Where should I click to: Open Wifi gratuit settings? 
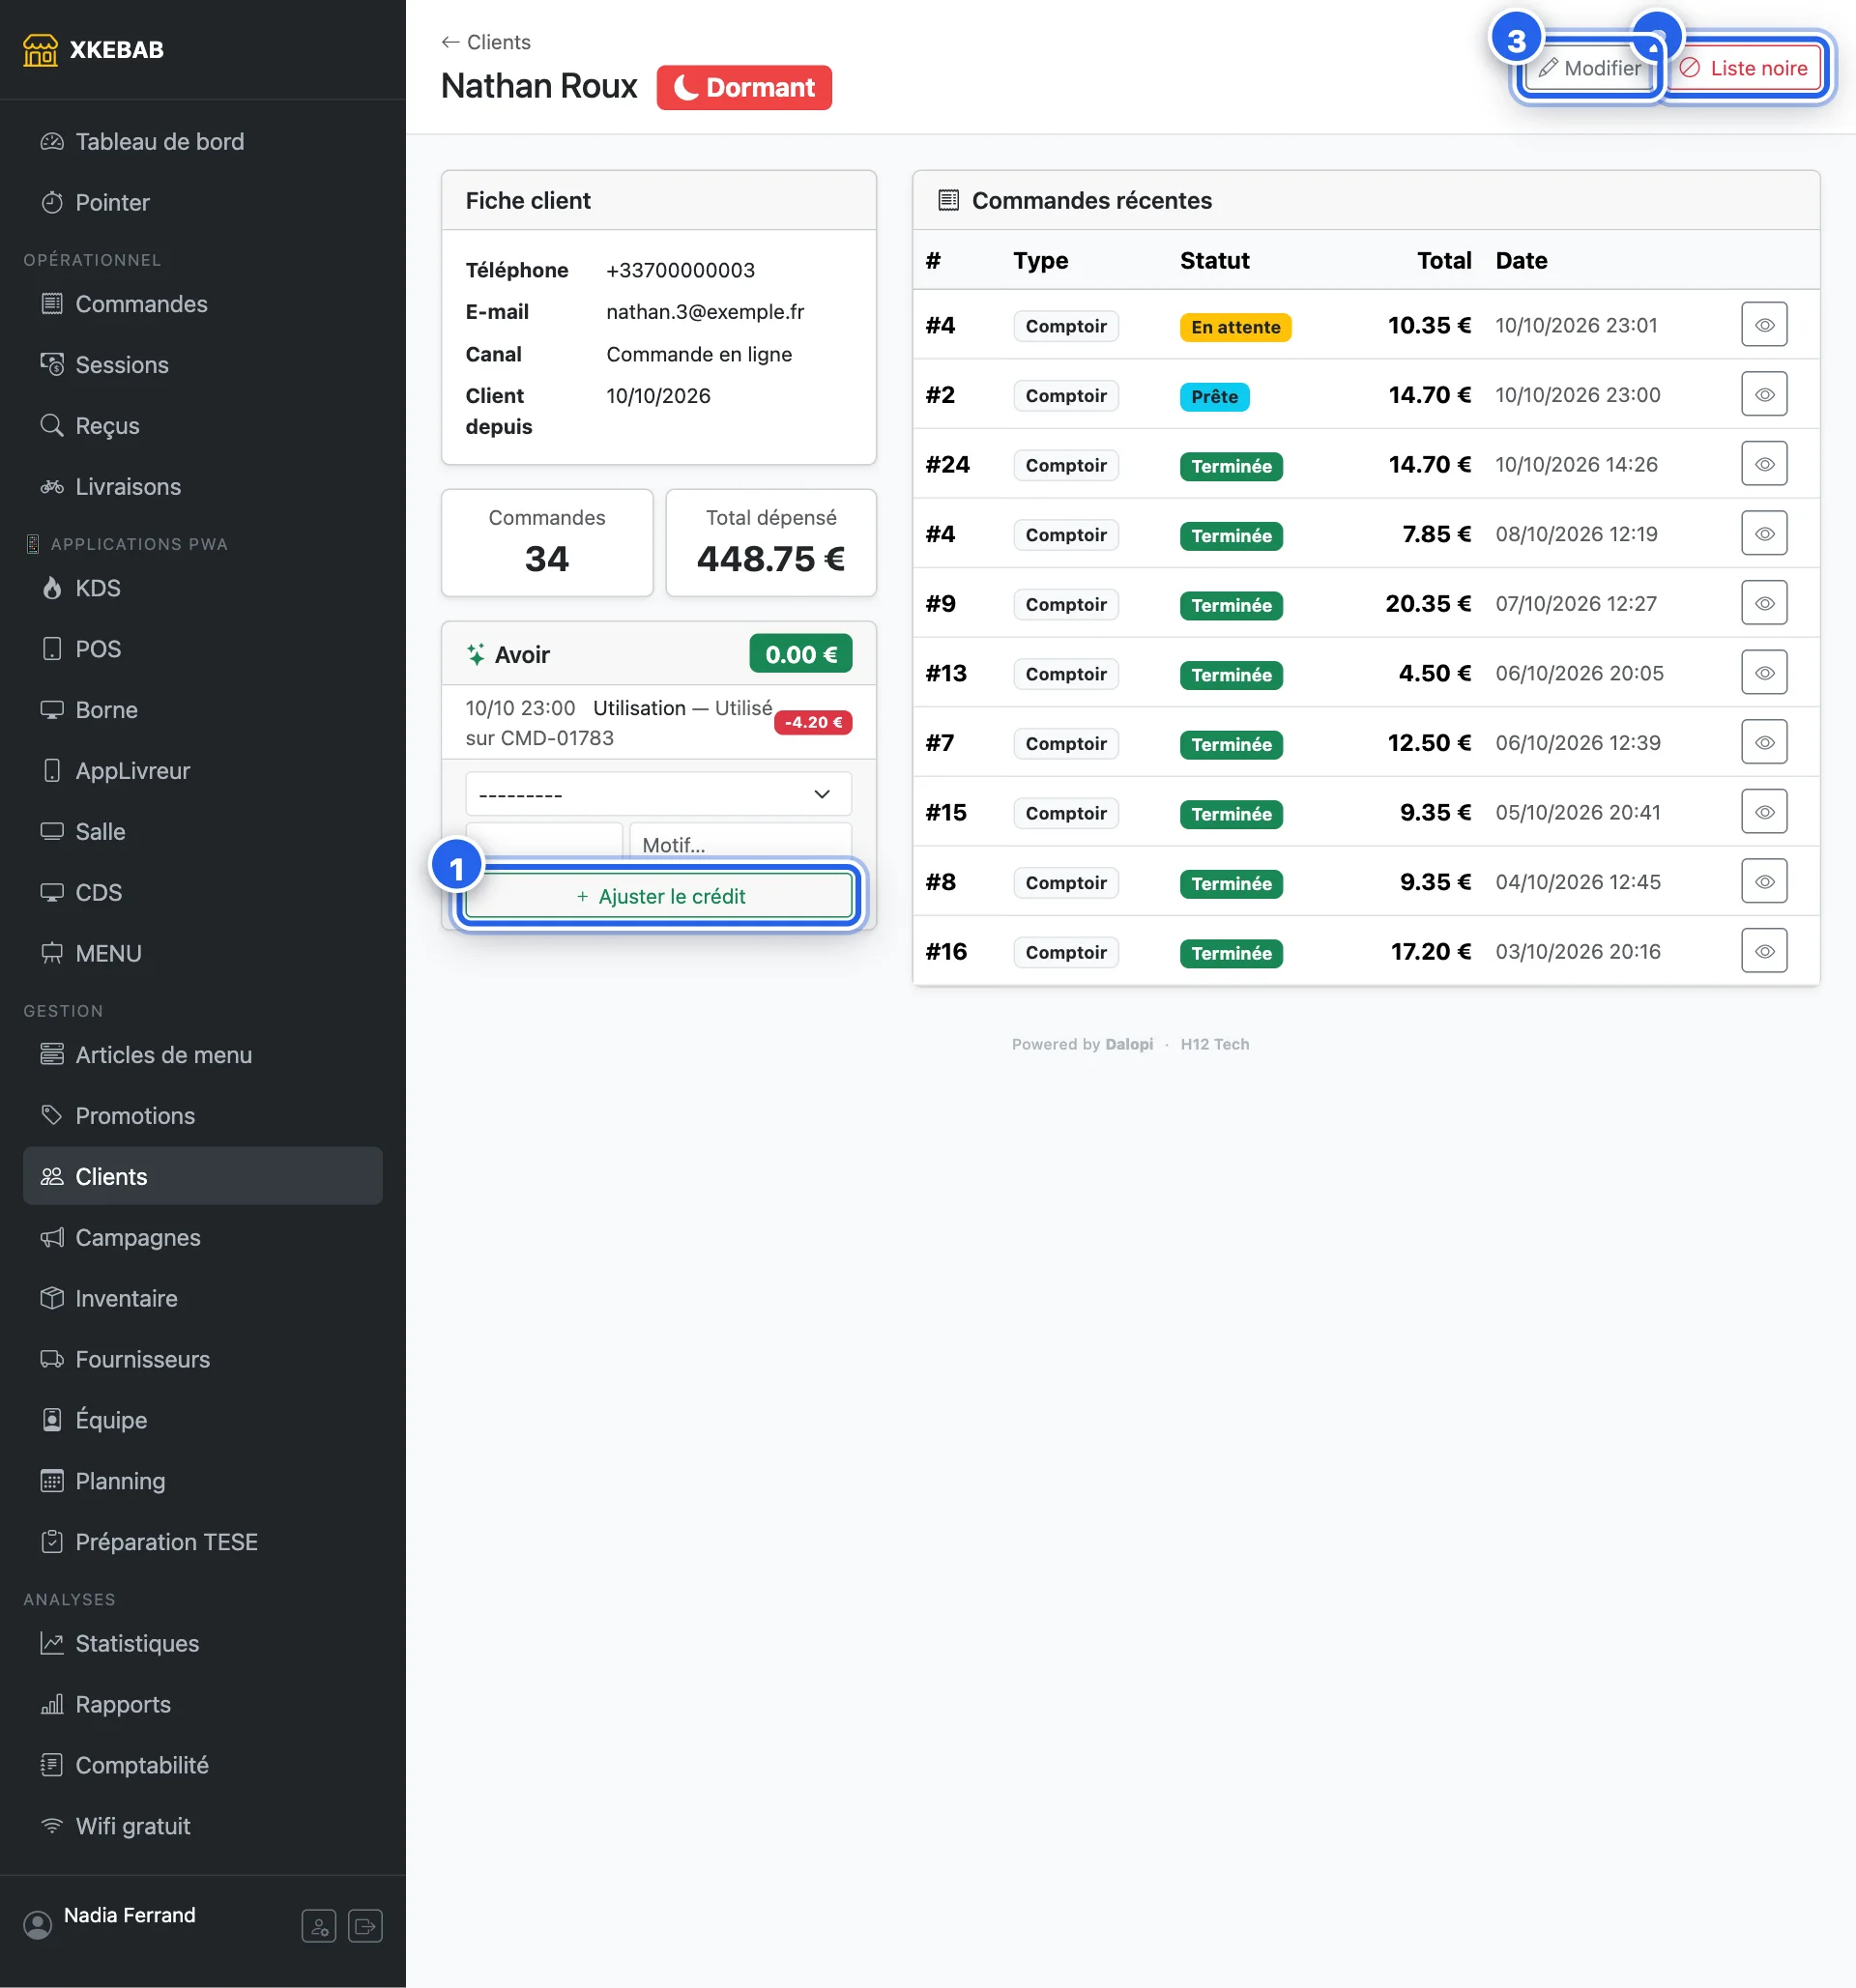point(203,1826)
